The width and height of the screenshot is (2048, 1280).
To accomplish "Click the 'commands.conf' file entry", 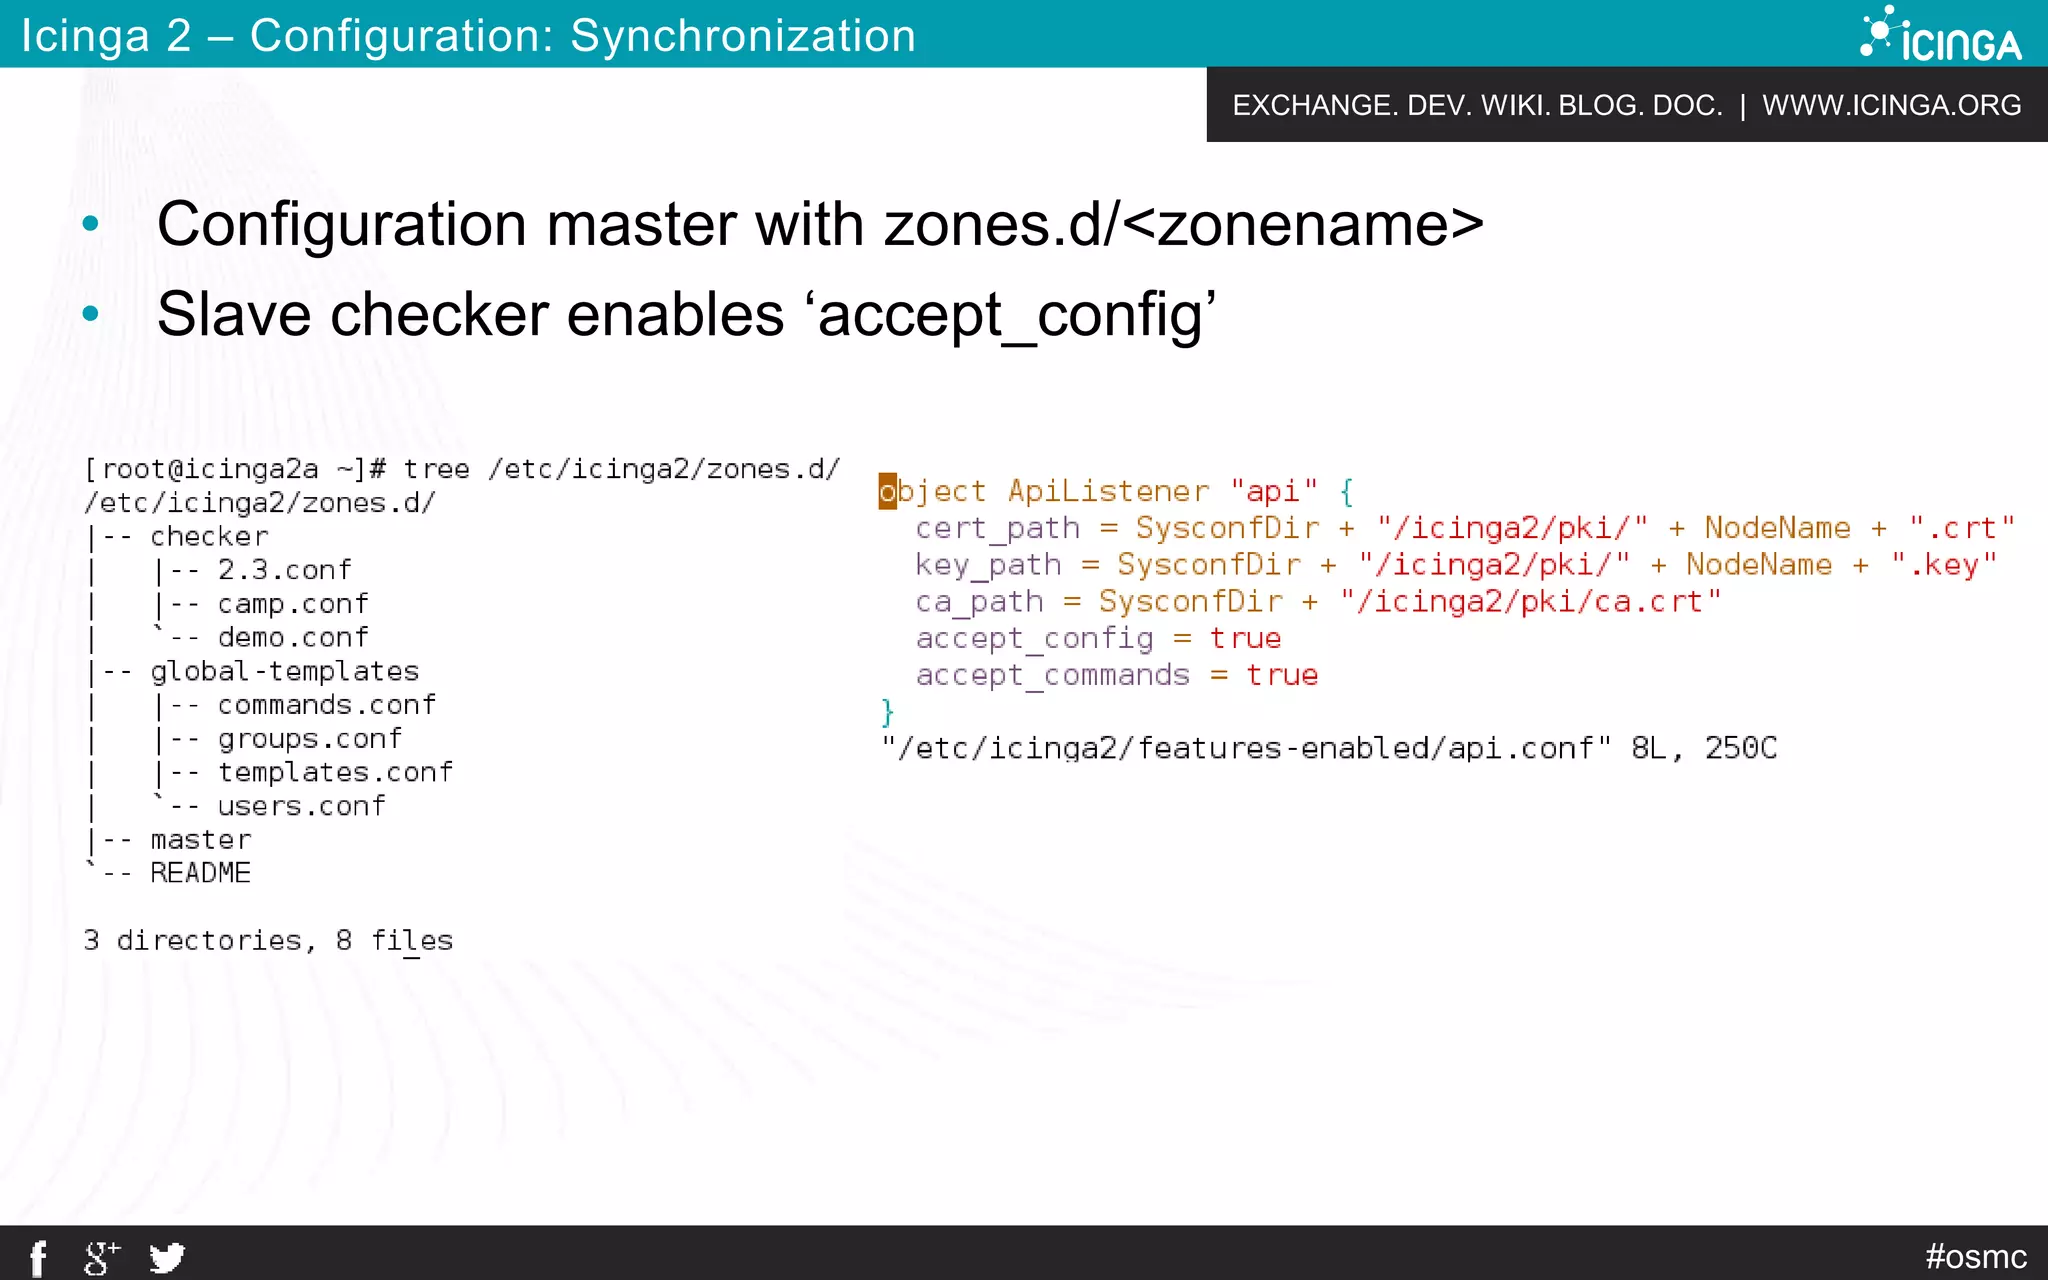I will [x=327, y=705].
